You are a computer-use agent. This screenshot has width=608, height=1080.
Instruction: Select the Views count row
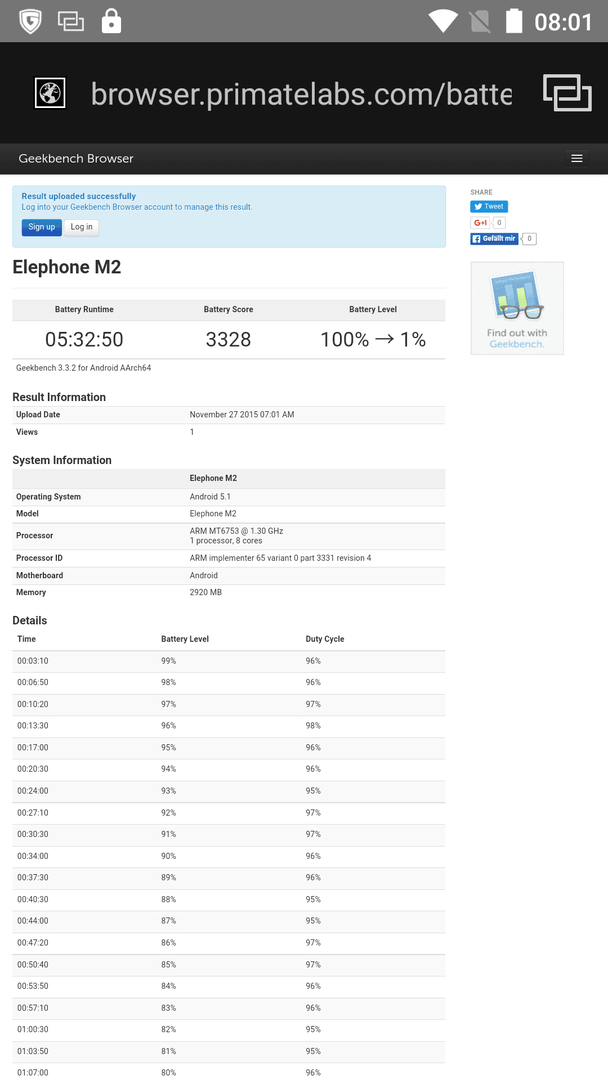point(229,432)
